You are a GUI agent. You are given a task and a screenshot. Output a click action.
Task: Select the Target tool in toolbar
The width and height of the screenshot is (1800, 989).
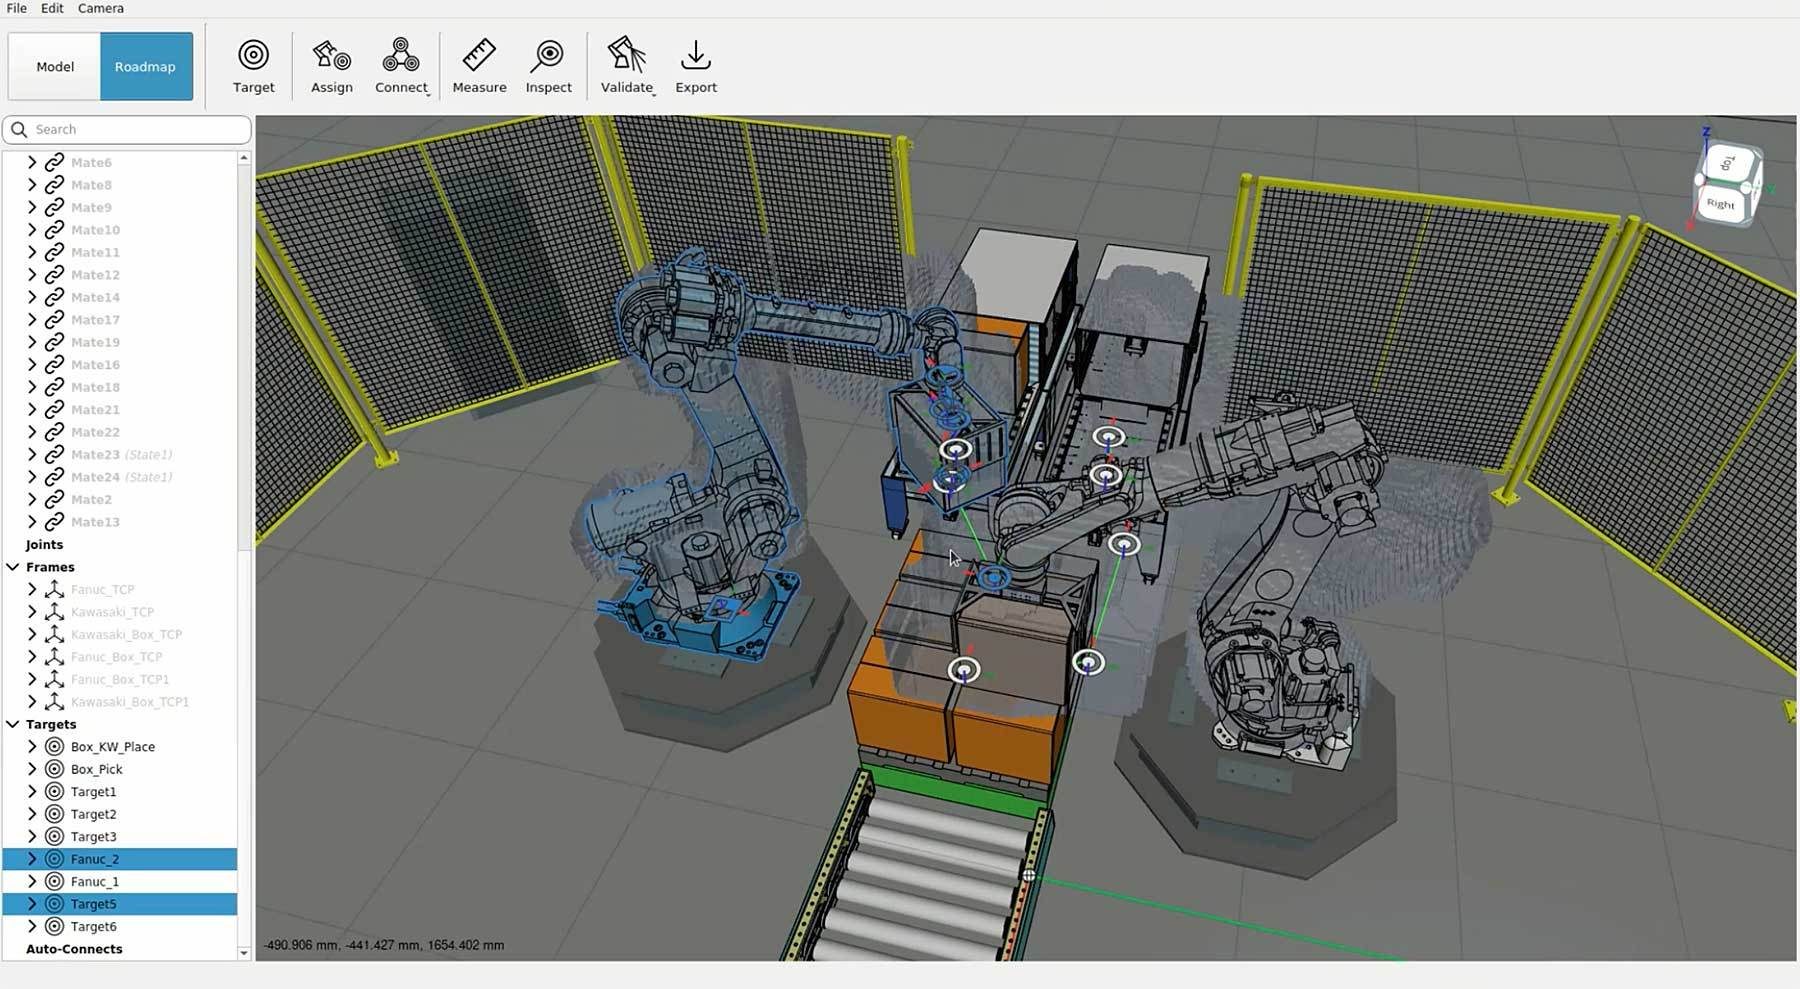253,66
